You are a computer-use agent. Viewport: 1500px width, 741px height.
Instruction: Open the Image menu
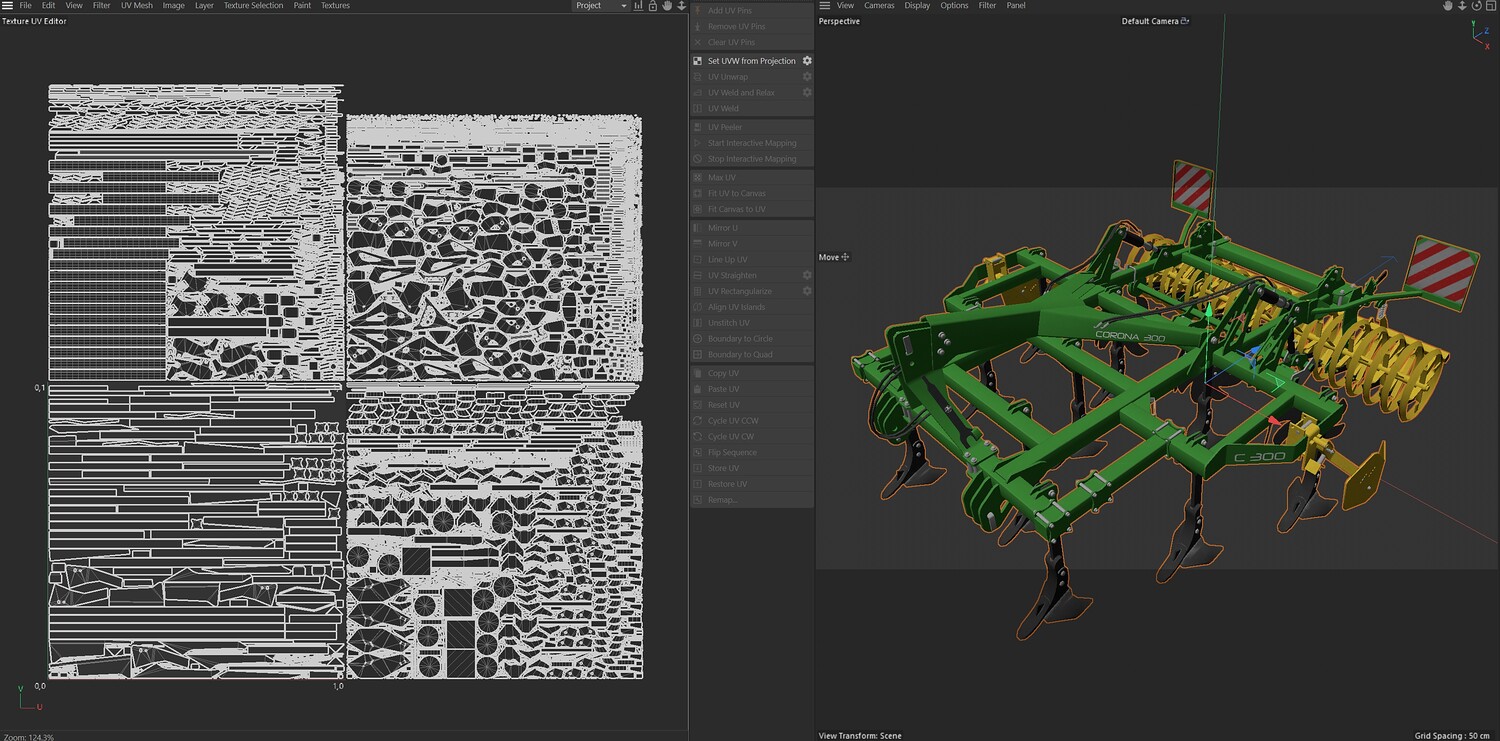tap(173, 5)
